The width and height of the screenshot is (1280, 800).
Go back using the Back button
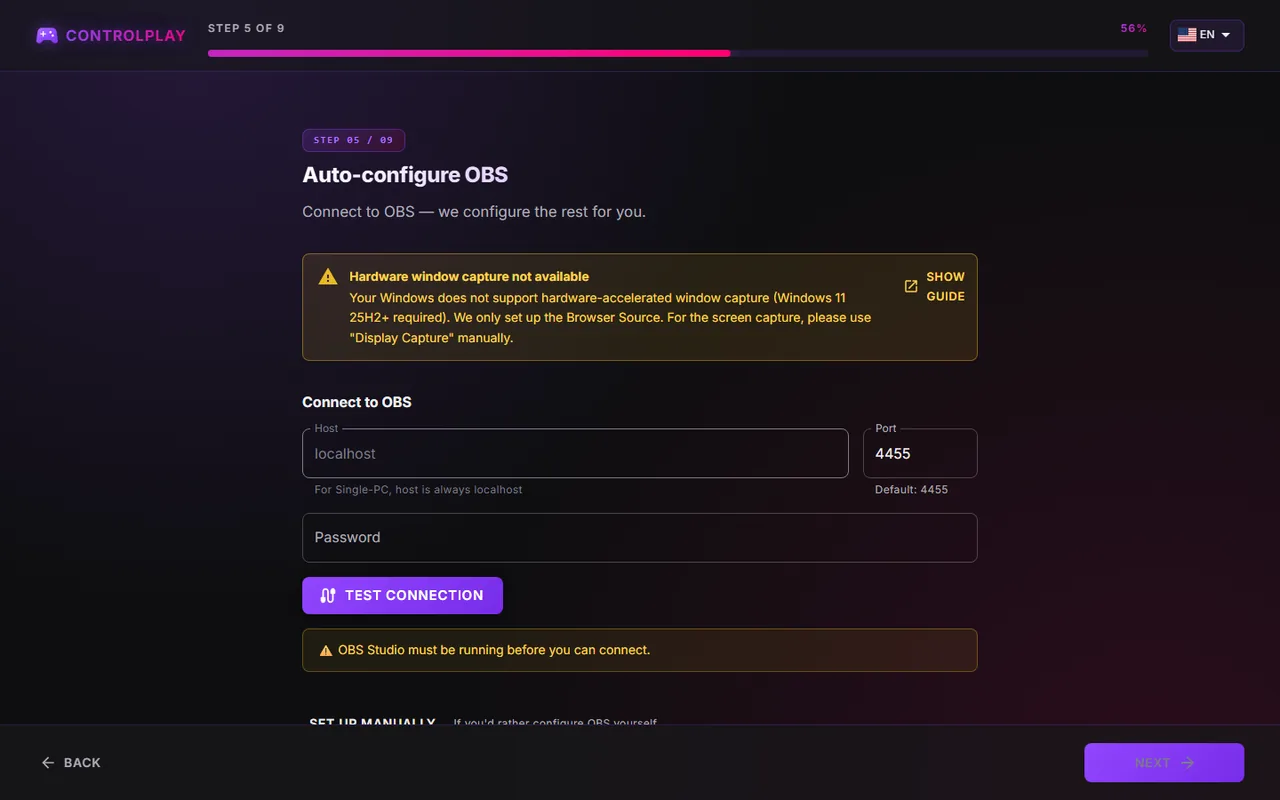(x=71, y=763)
